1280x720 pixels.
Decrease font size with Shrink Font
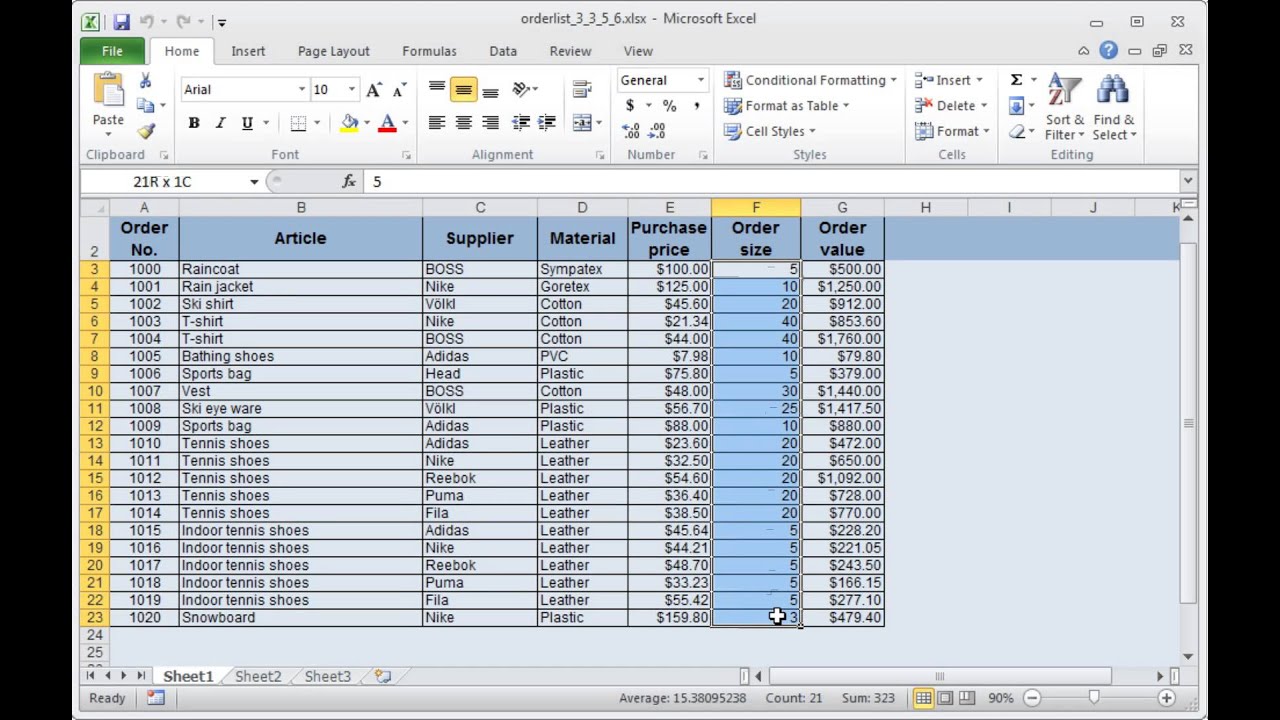click(397, 90)
